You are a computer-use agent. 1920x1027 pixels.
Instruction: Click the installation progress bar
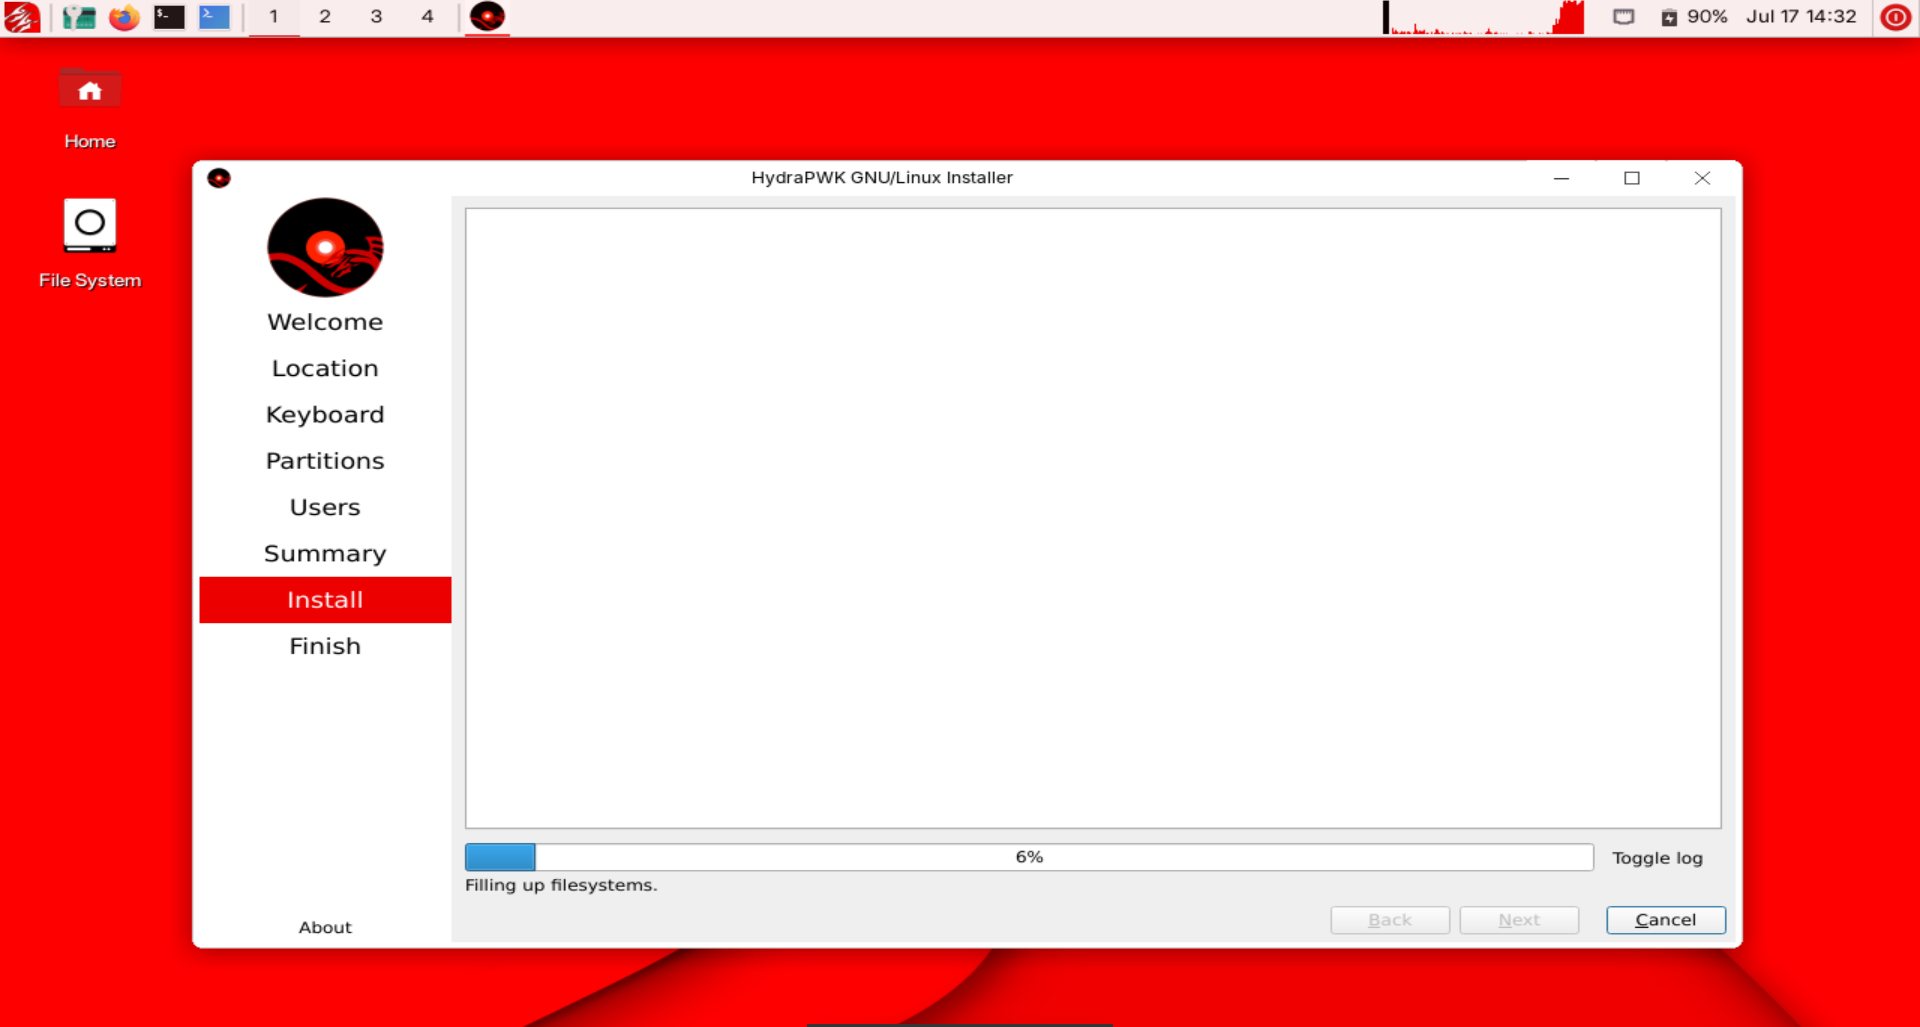pos(1028,857)
